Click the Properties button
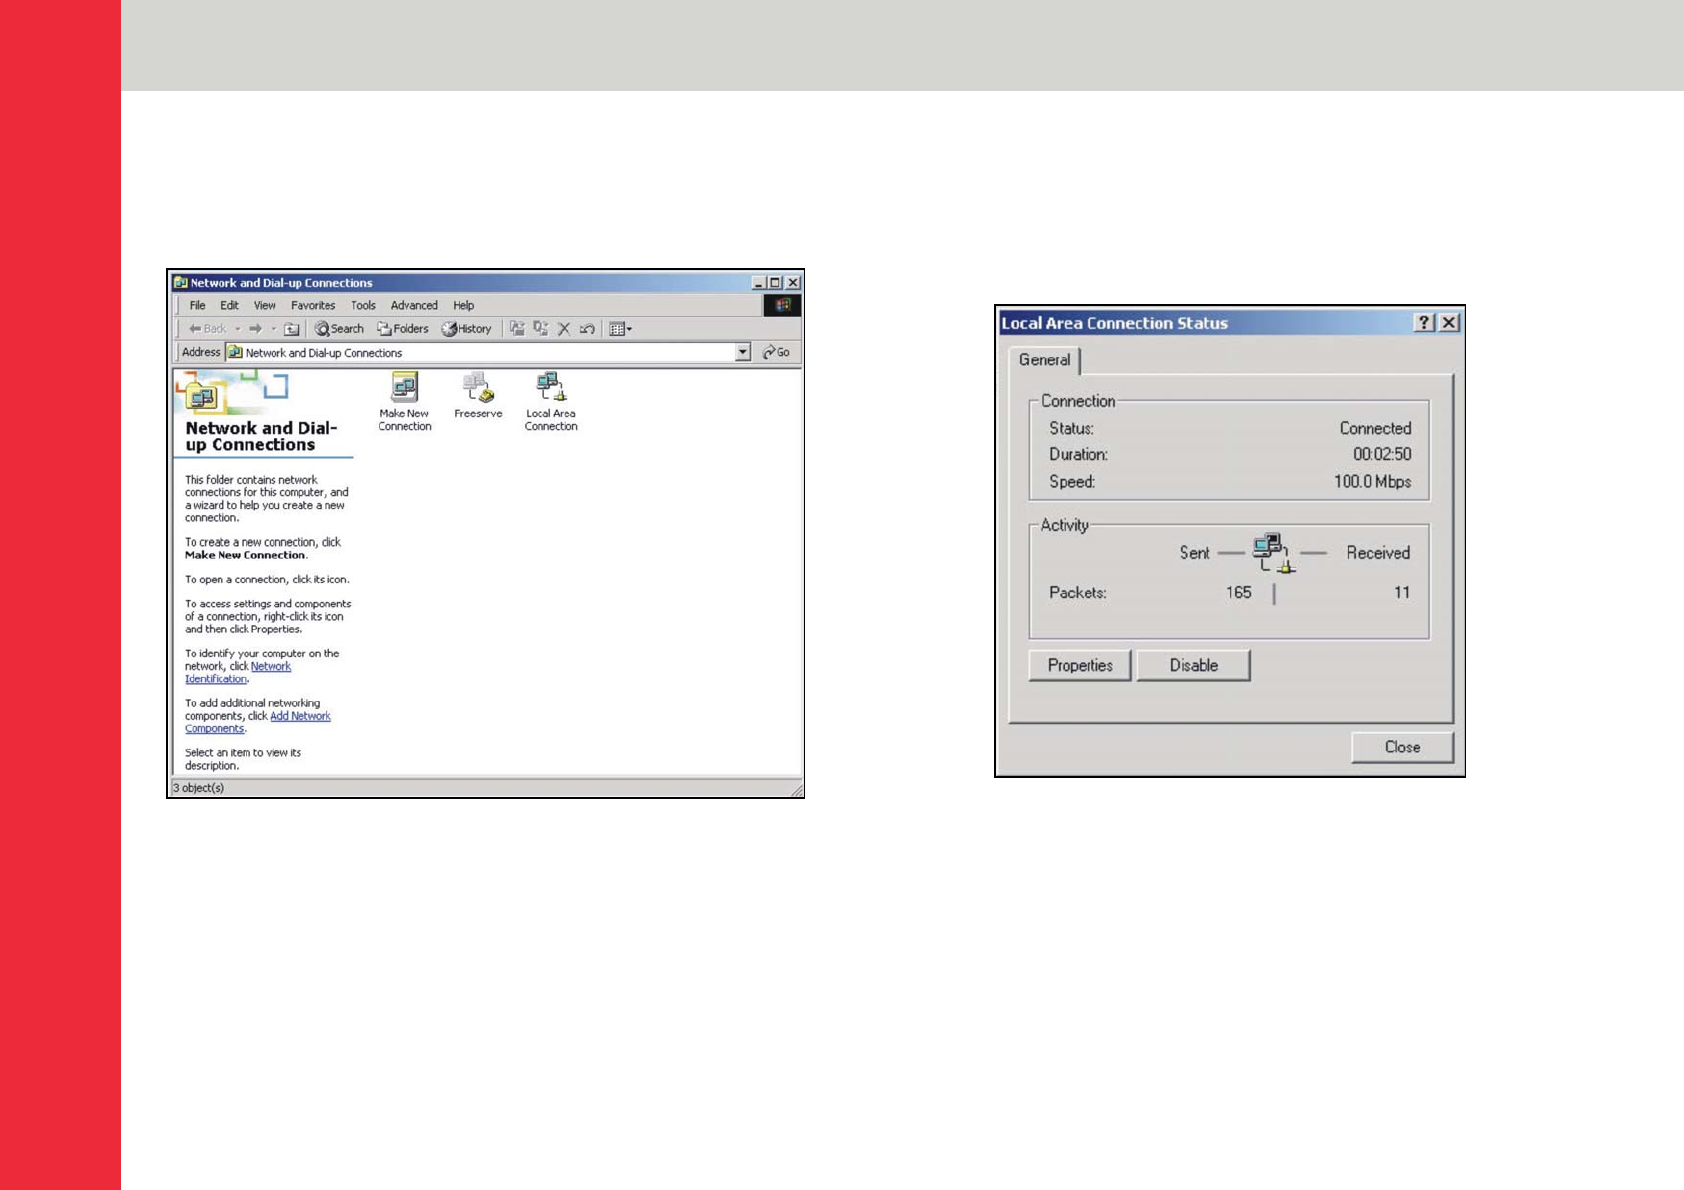The height and width of the screenshot is (1190, 1684). pyautogui.click(x=1080, y=665)
